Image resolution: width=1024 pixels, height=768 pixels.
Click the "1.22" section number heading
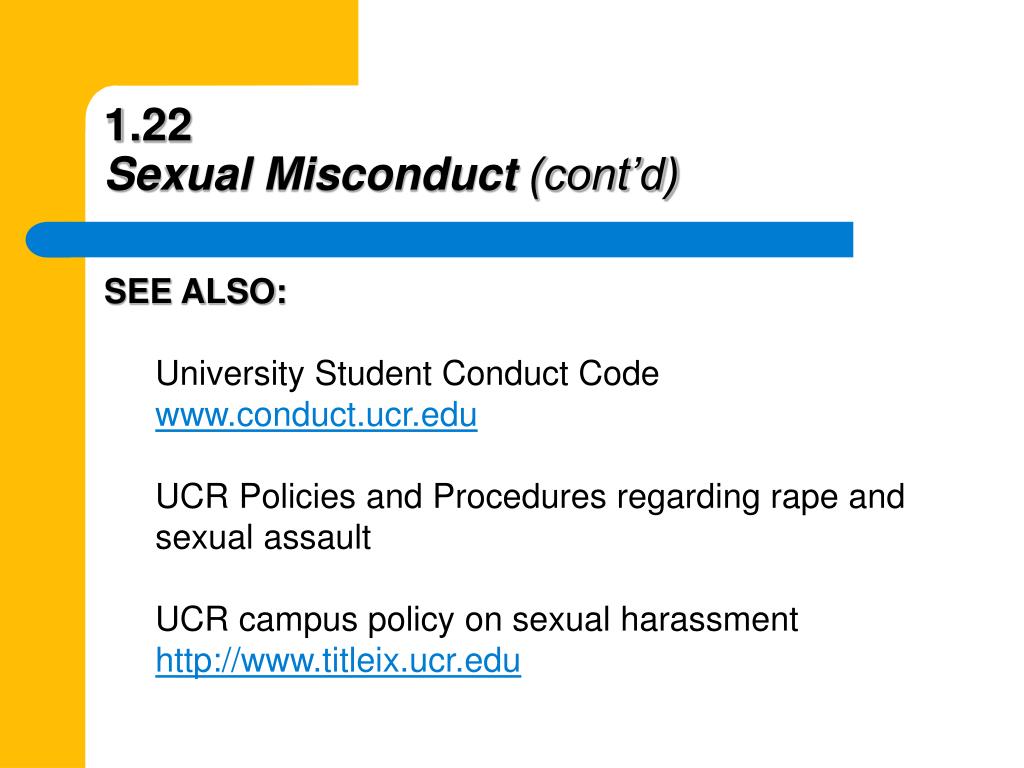click(x=149, y=125)
